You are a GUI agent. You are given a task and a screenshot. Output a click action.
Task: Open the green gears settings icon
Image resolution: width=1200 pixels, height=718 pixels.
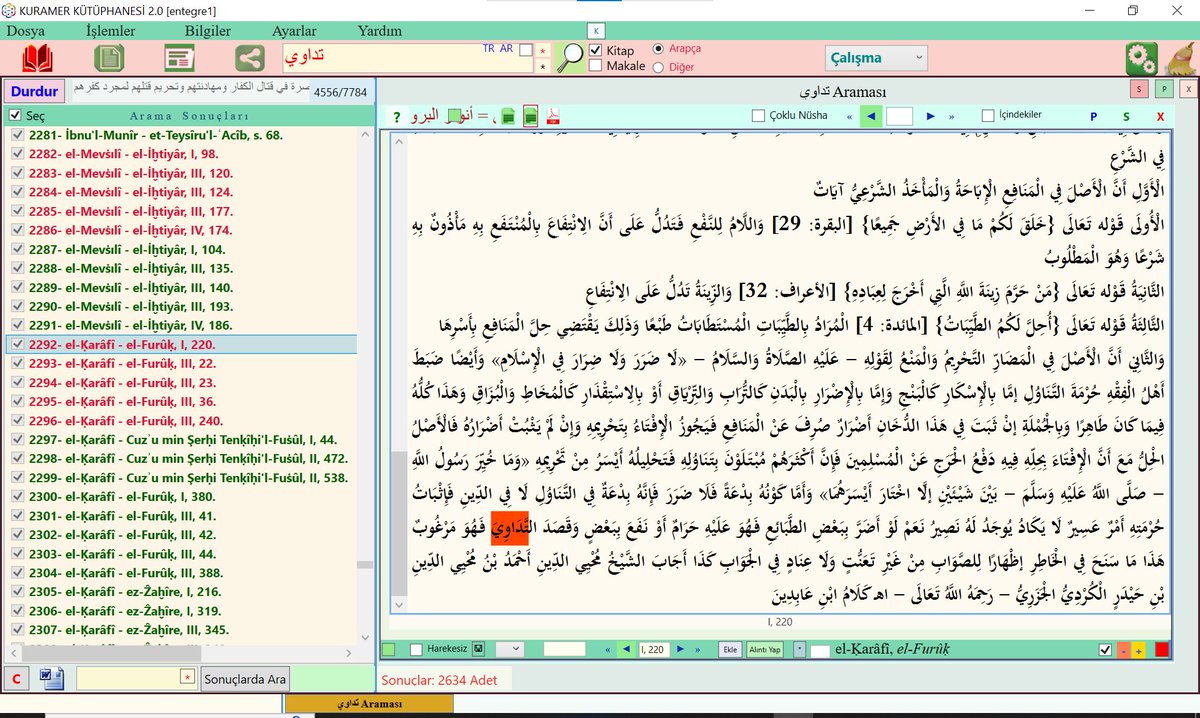(x=1141, y=58)
